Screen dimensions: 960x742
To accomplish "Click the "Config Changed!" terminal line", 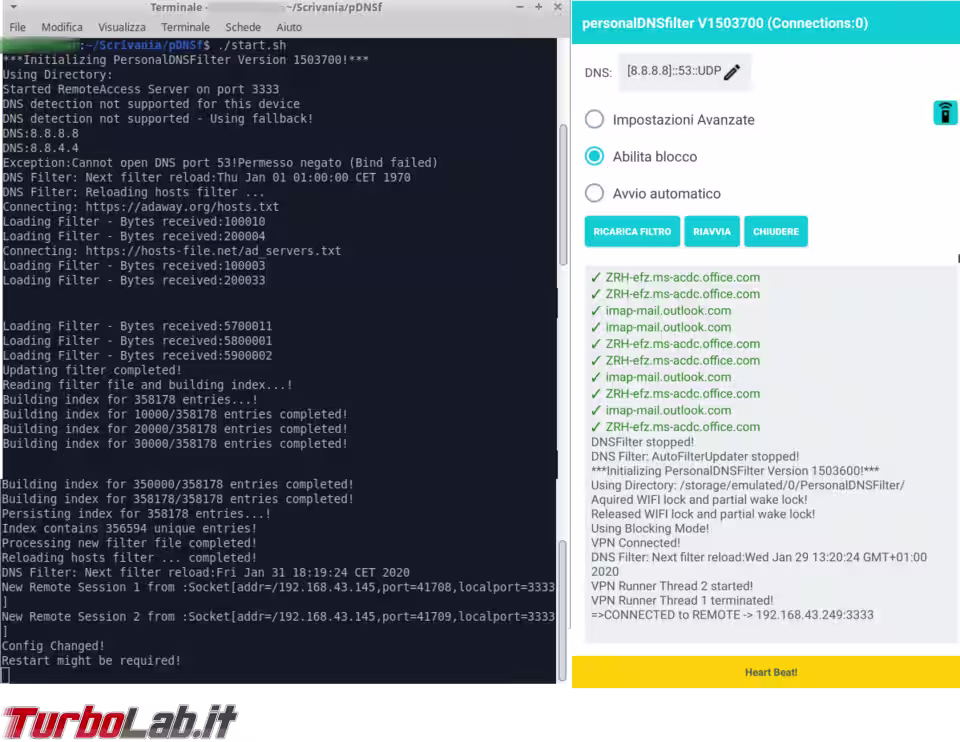I will [x=53, y=646].
